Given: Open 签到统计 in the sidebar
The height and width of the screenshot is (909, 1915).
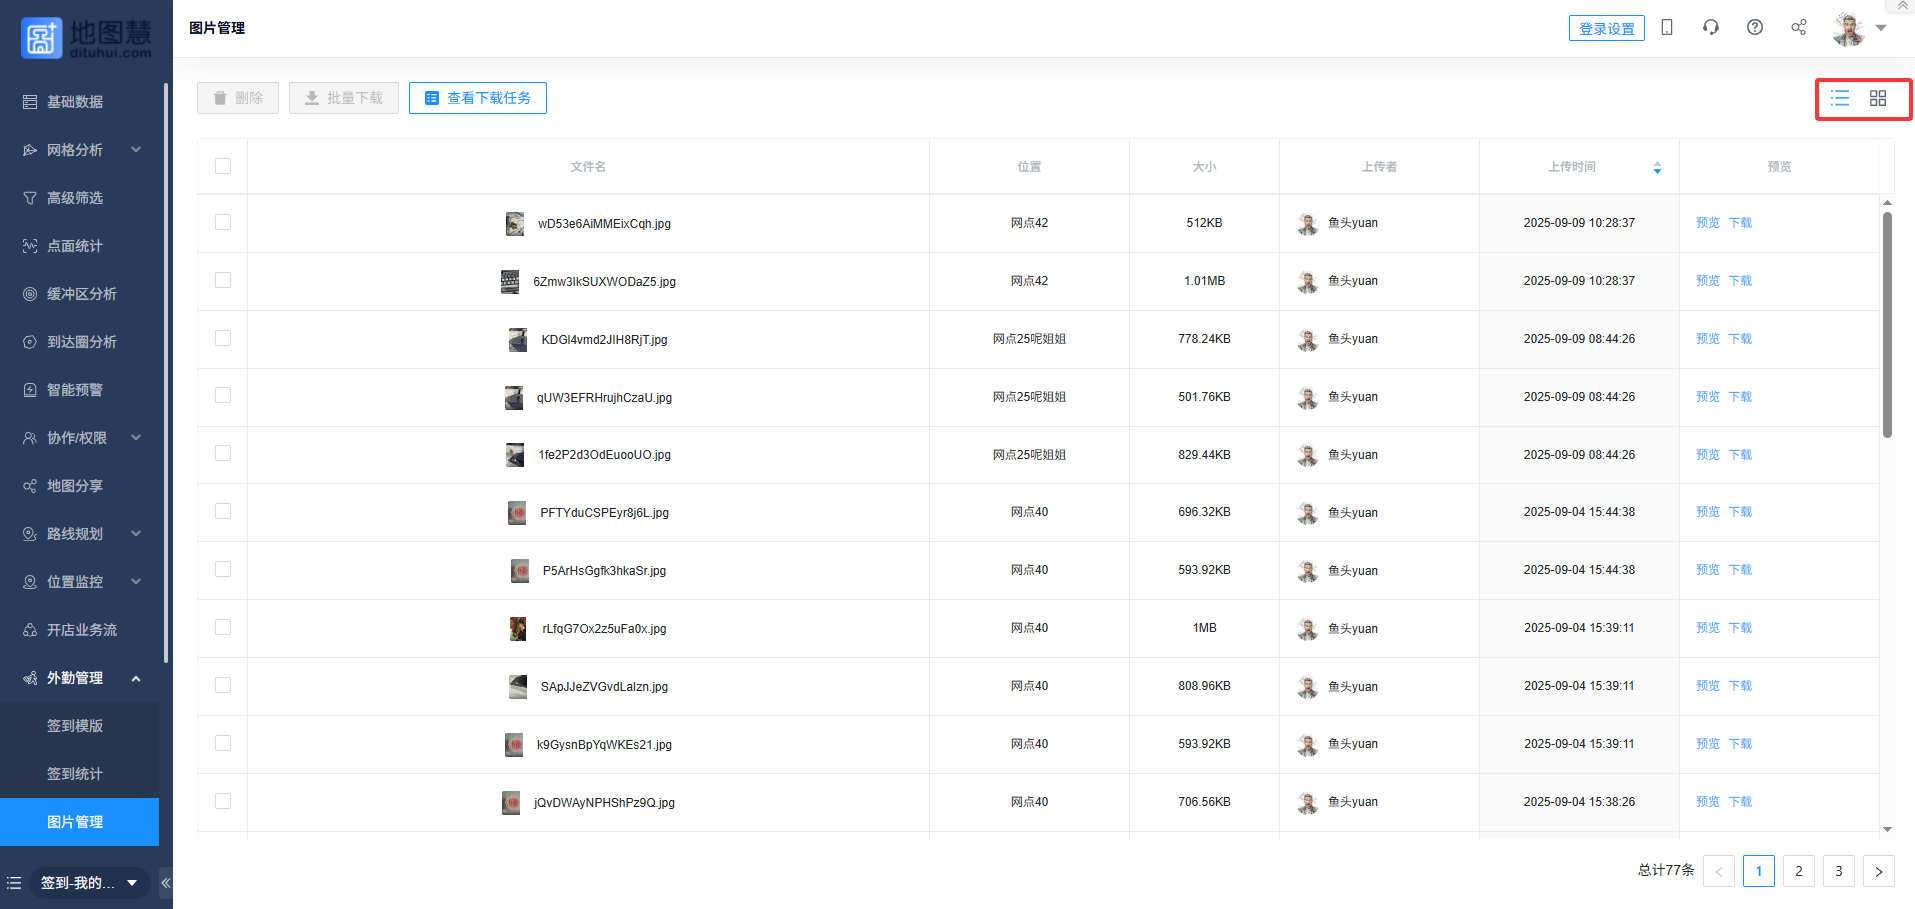Looking at the screenshot, I should coord(75,774).
